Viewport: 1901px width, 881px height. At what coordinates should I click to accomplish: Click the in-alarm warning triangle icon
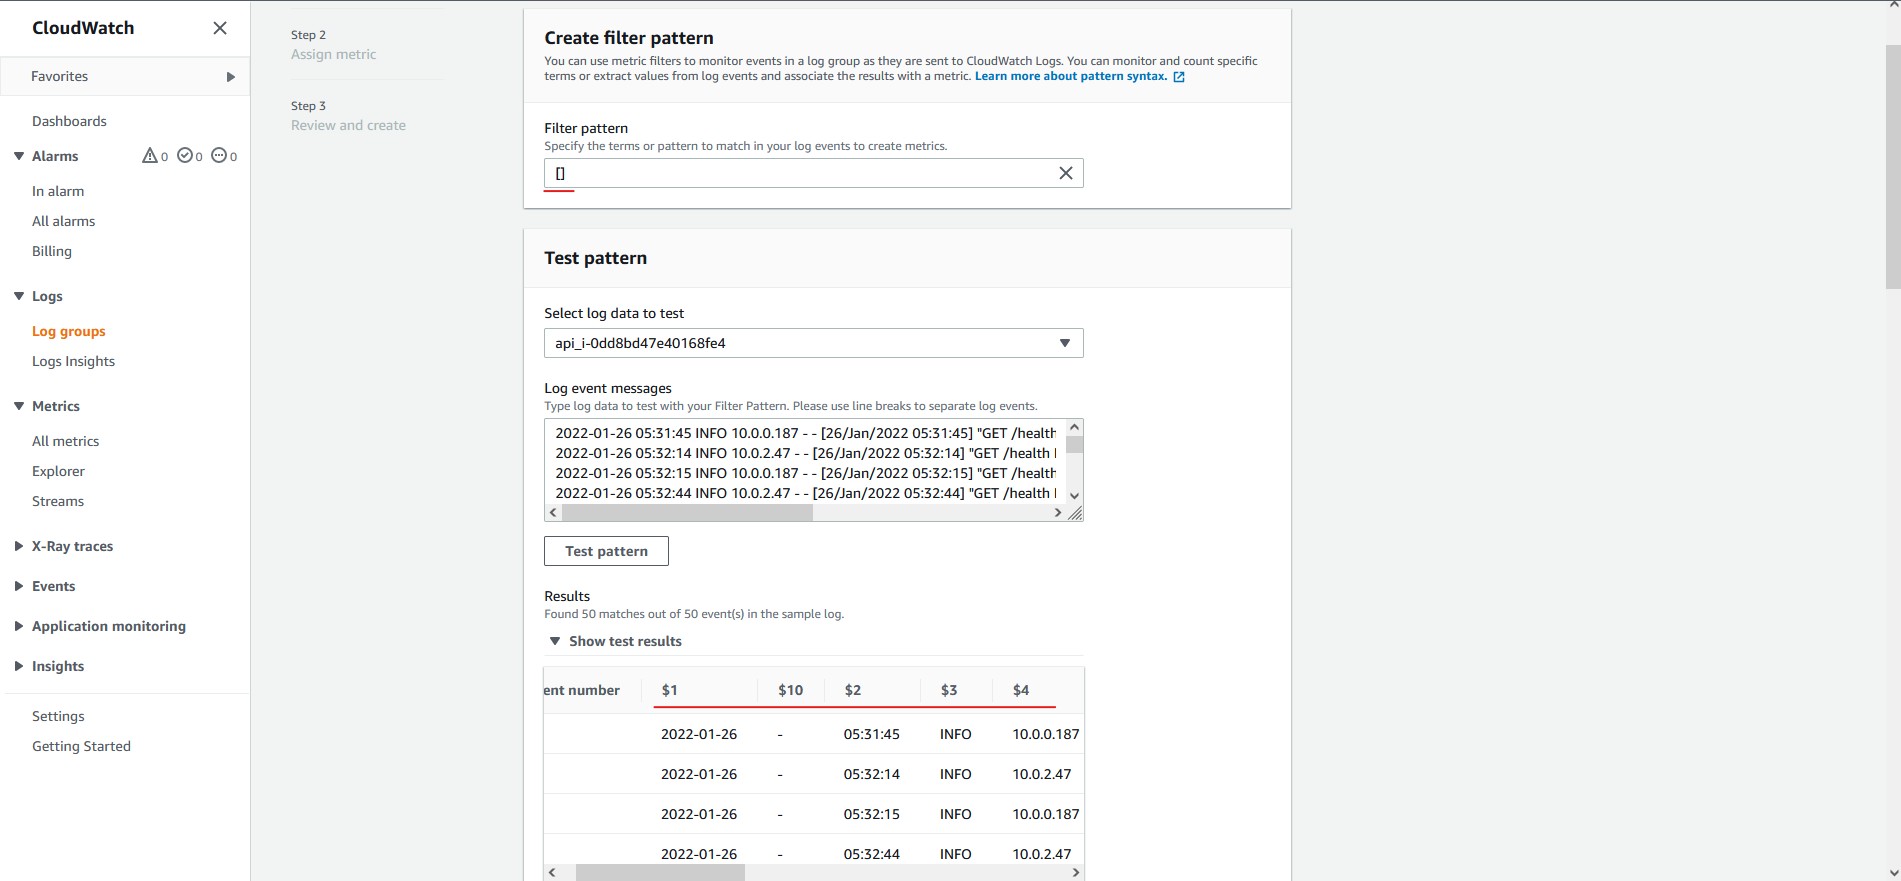coord(150,155)
